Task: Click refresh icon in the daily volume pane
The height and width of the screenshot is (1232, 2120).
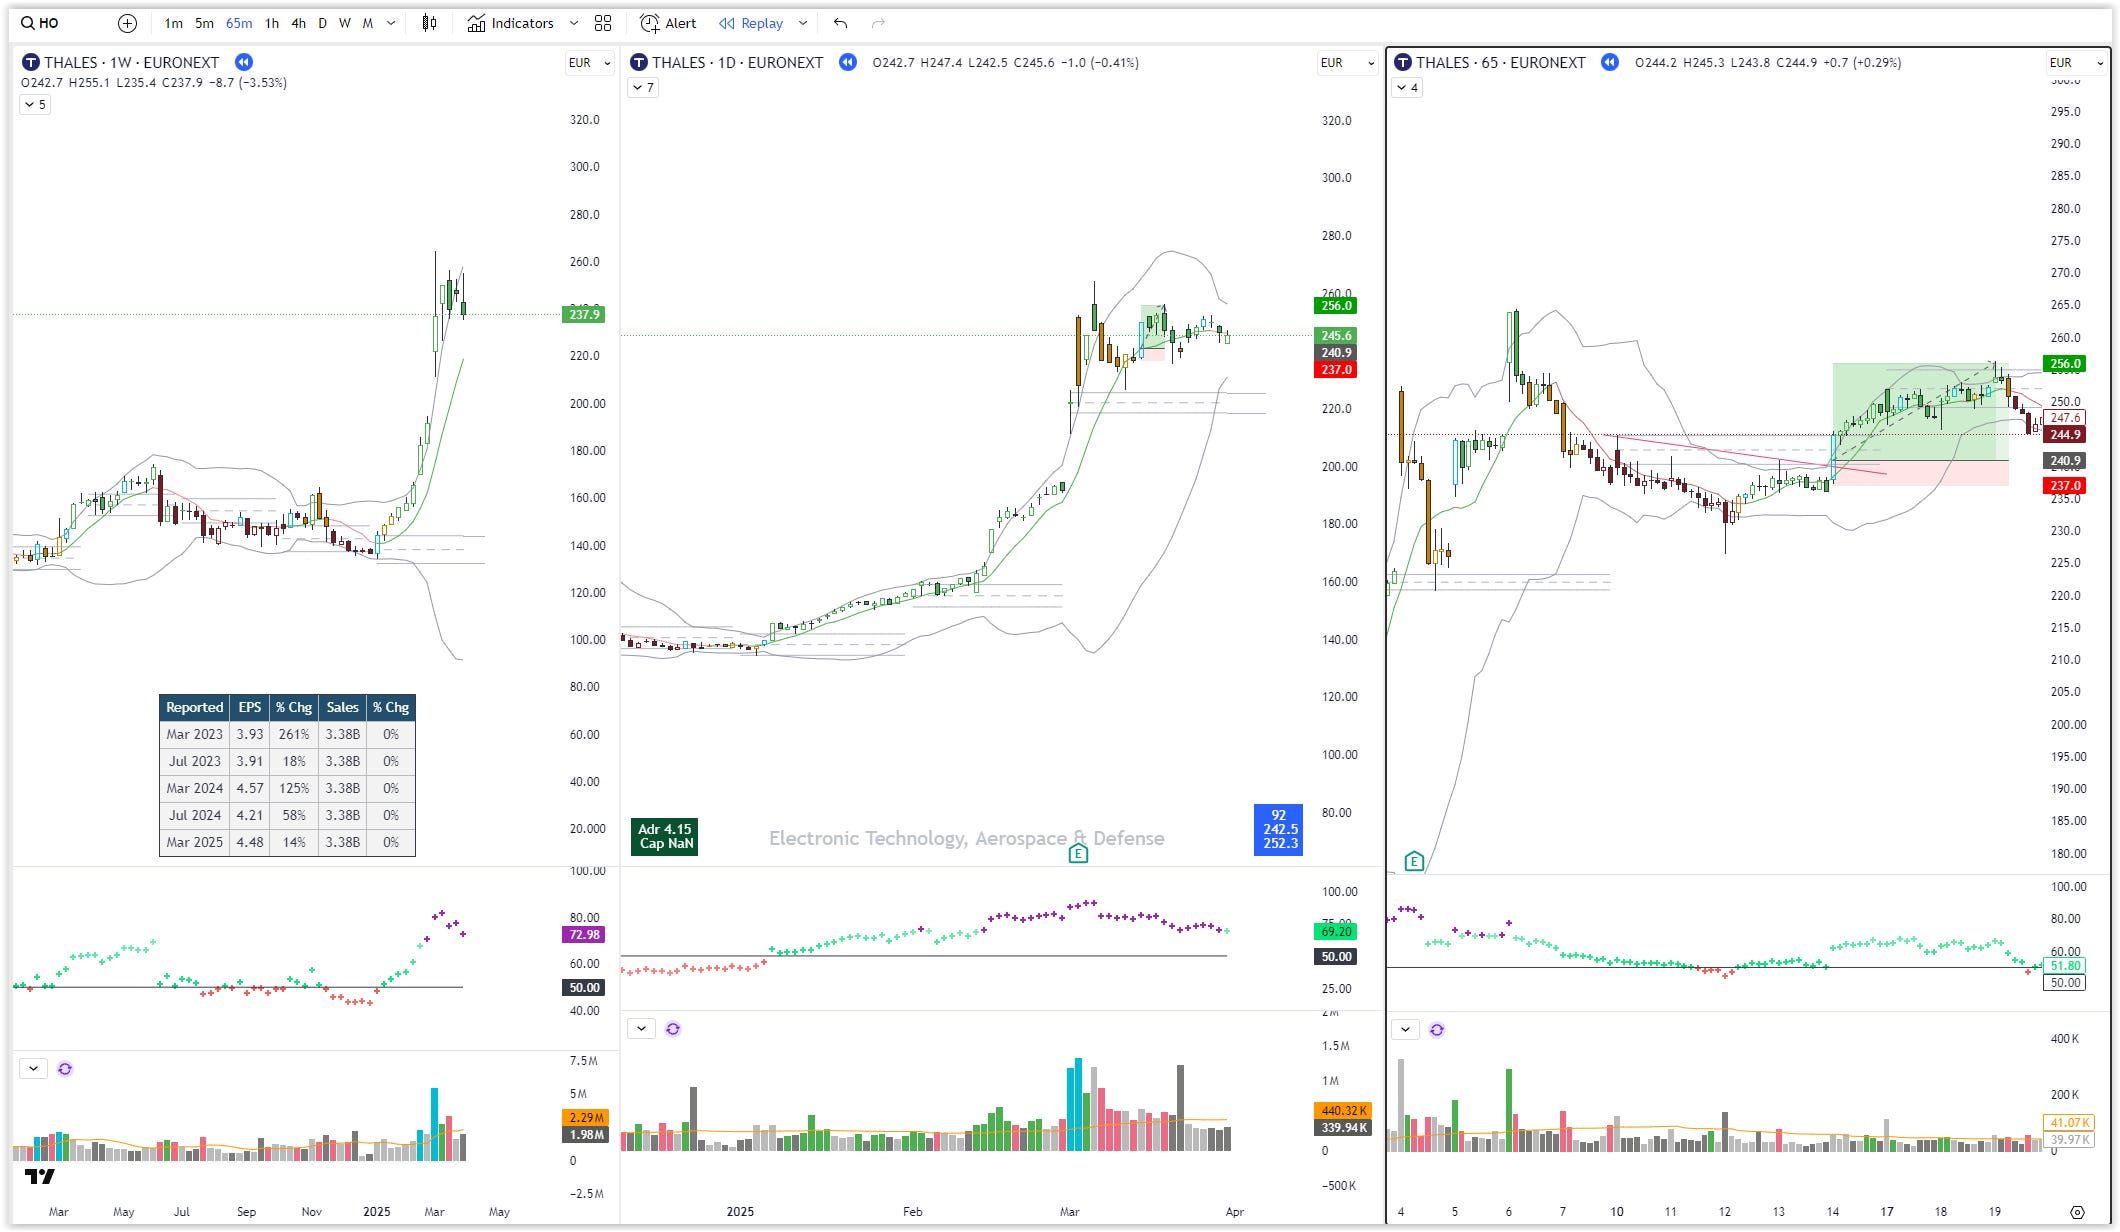Action: point(673,1029)
